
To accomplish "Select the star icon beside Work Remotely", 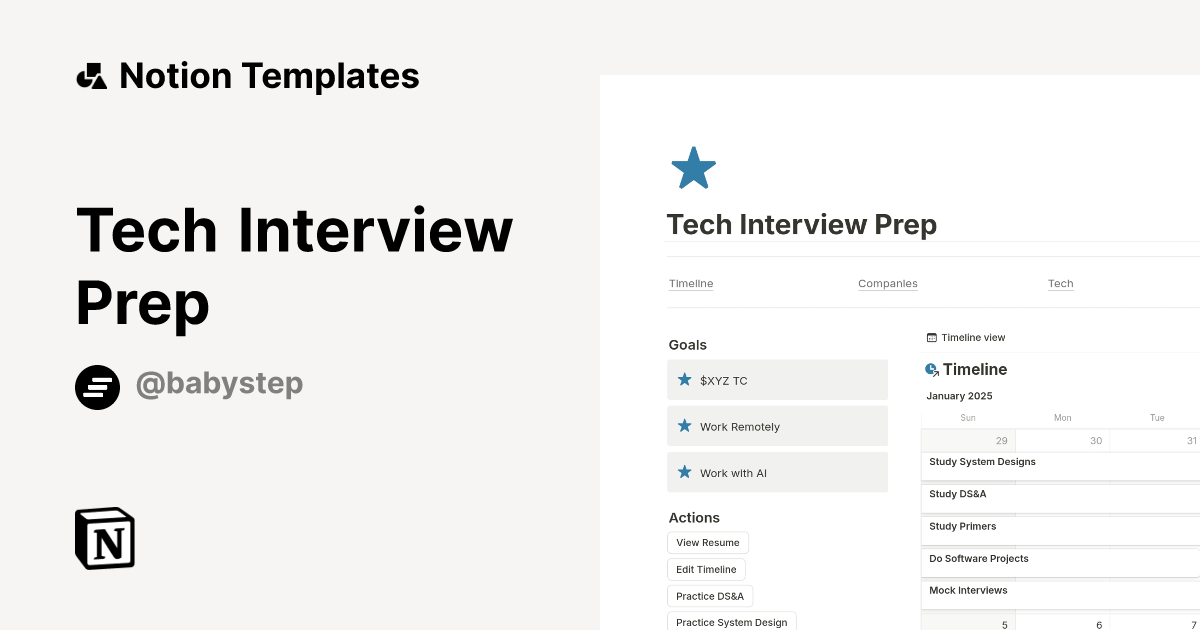I will coord(684,425).
